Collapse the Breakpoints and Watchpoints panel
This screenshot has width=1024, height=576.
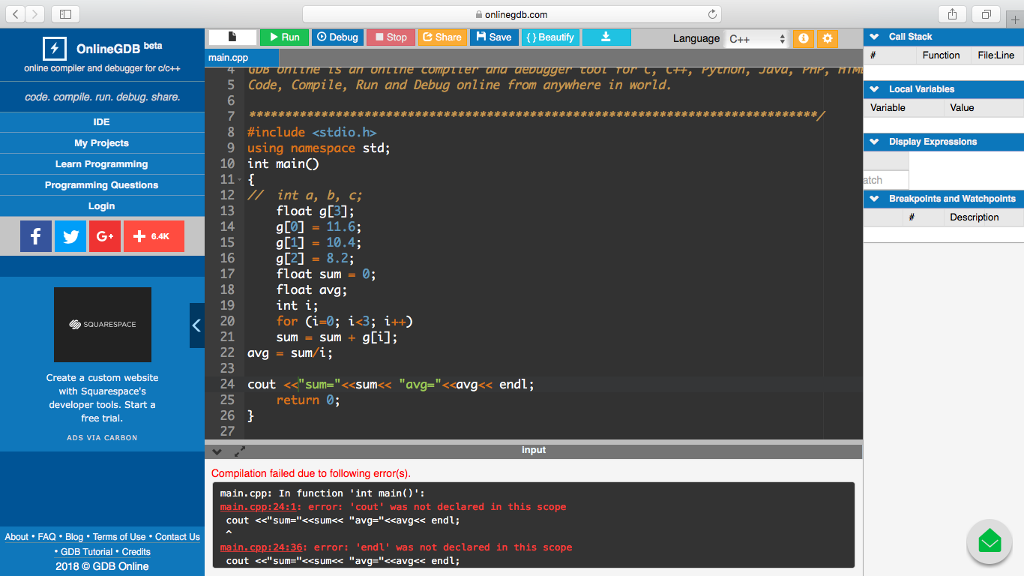874,199
